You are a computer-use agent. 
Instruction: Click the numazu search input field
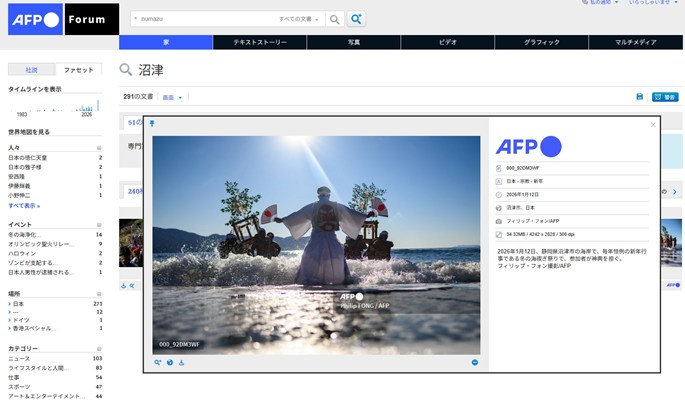tap(200, 19)
